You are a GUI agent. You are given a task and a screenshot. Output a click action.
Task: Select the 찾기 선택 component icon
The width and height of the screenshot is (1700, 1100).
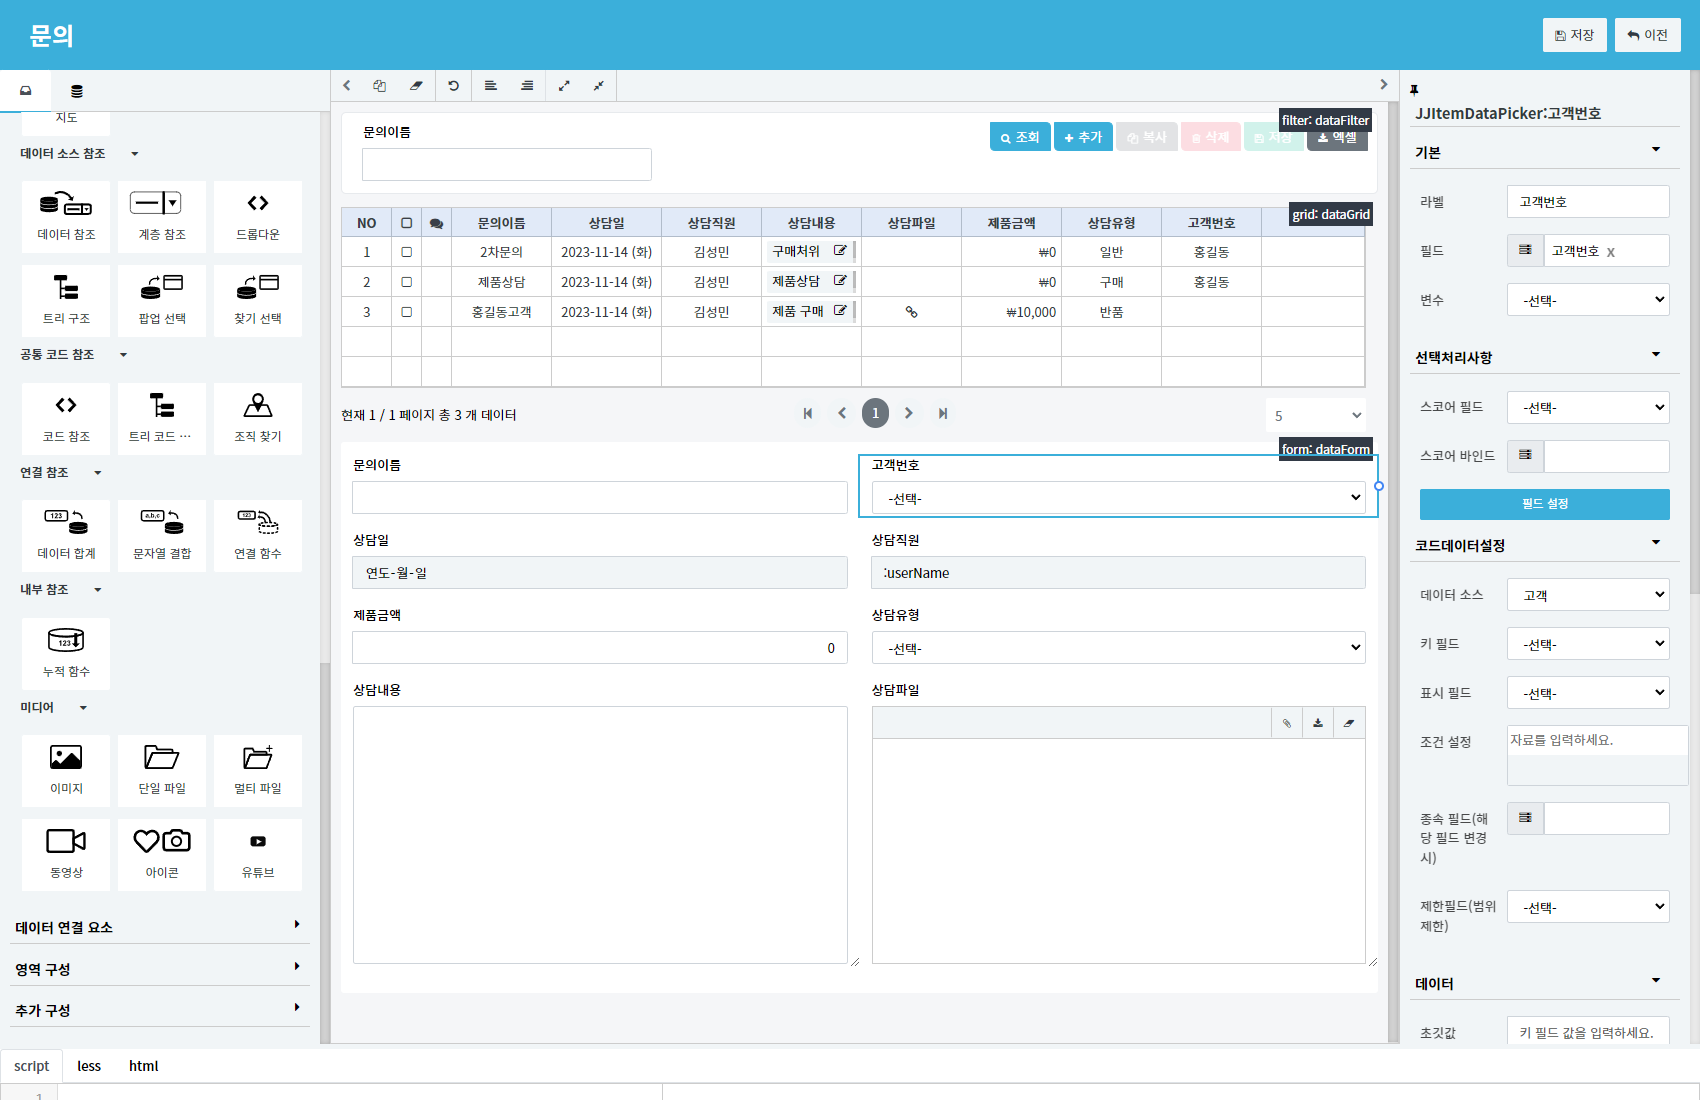point(258,300)
